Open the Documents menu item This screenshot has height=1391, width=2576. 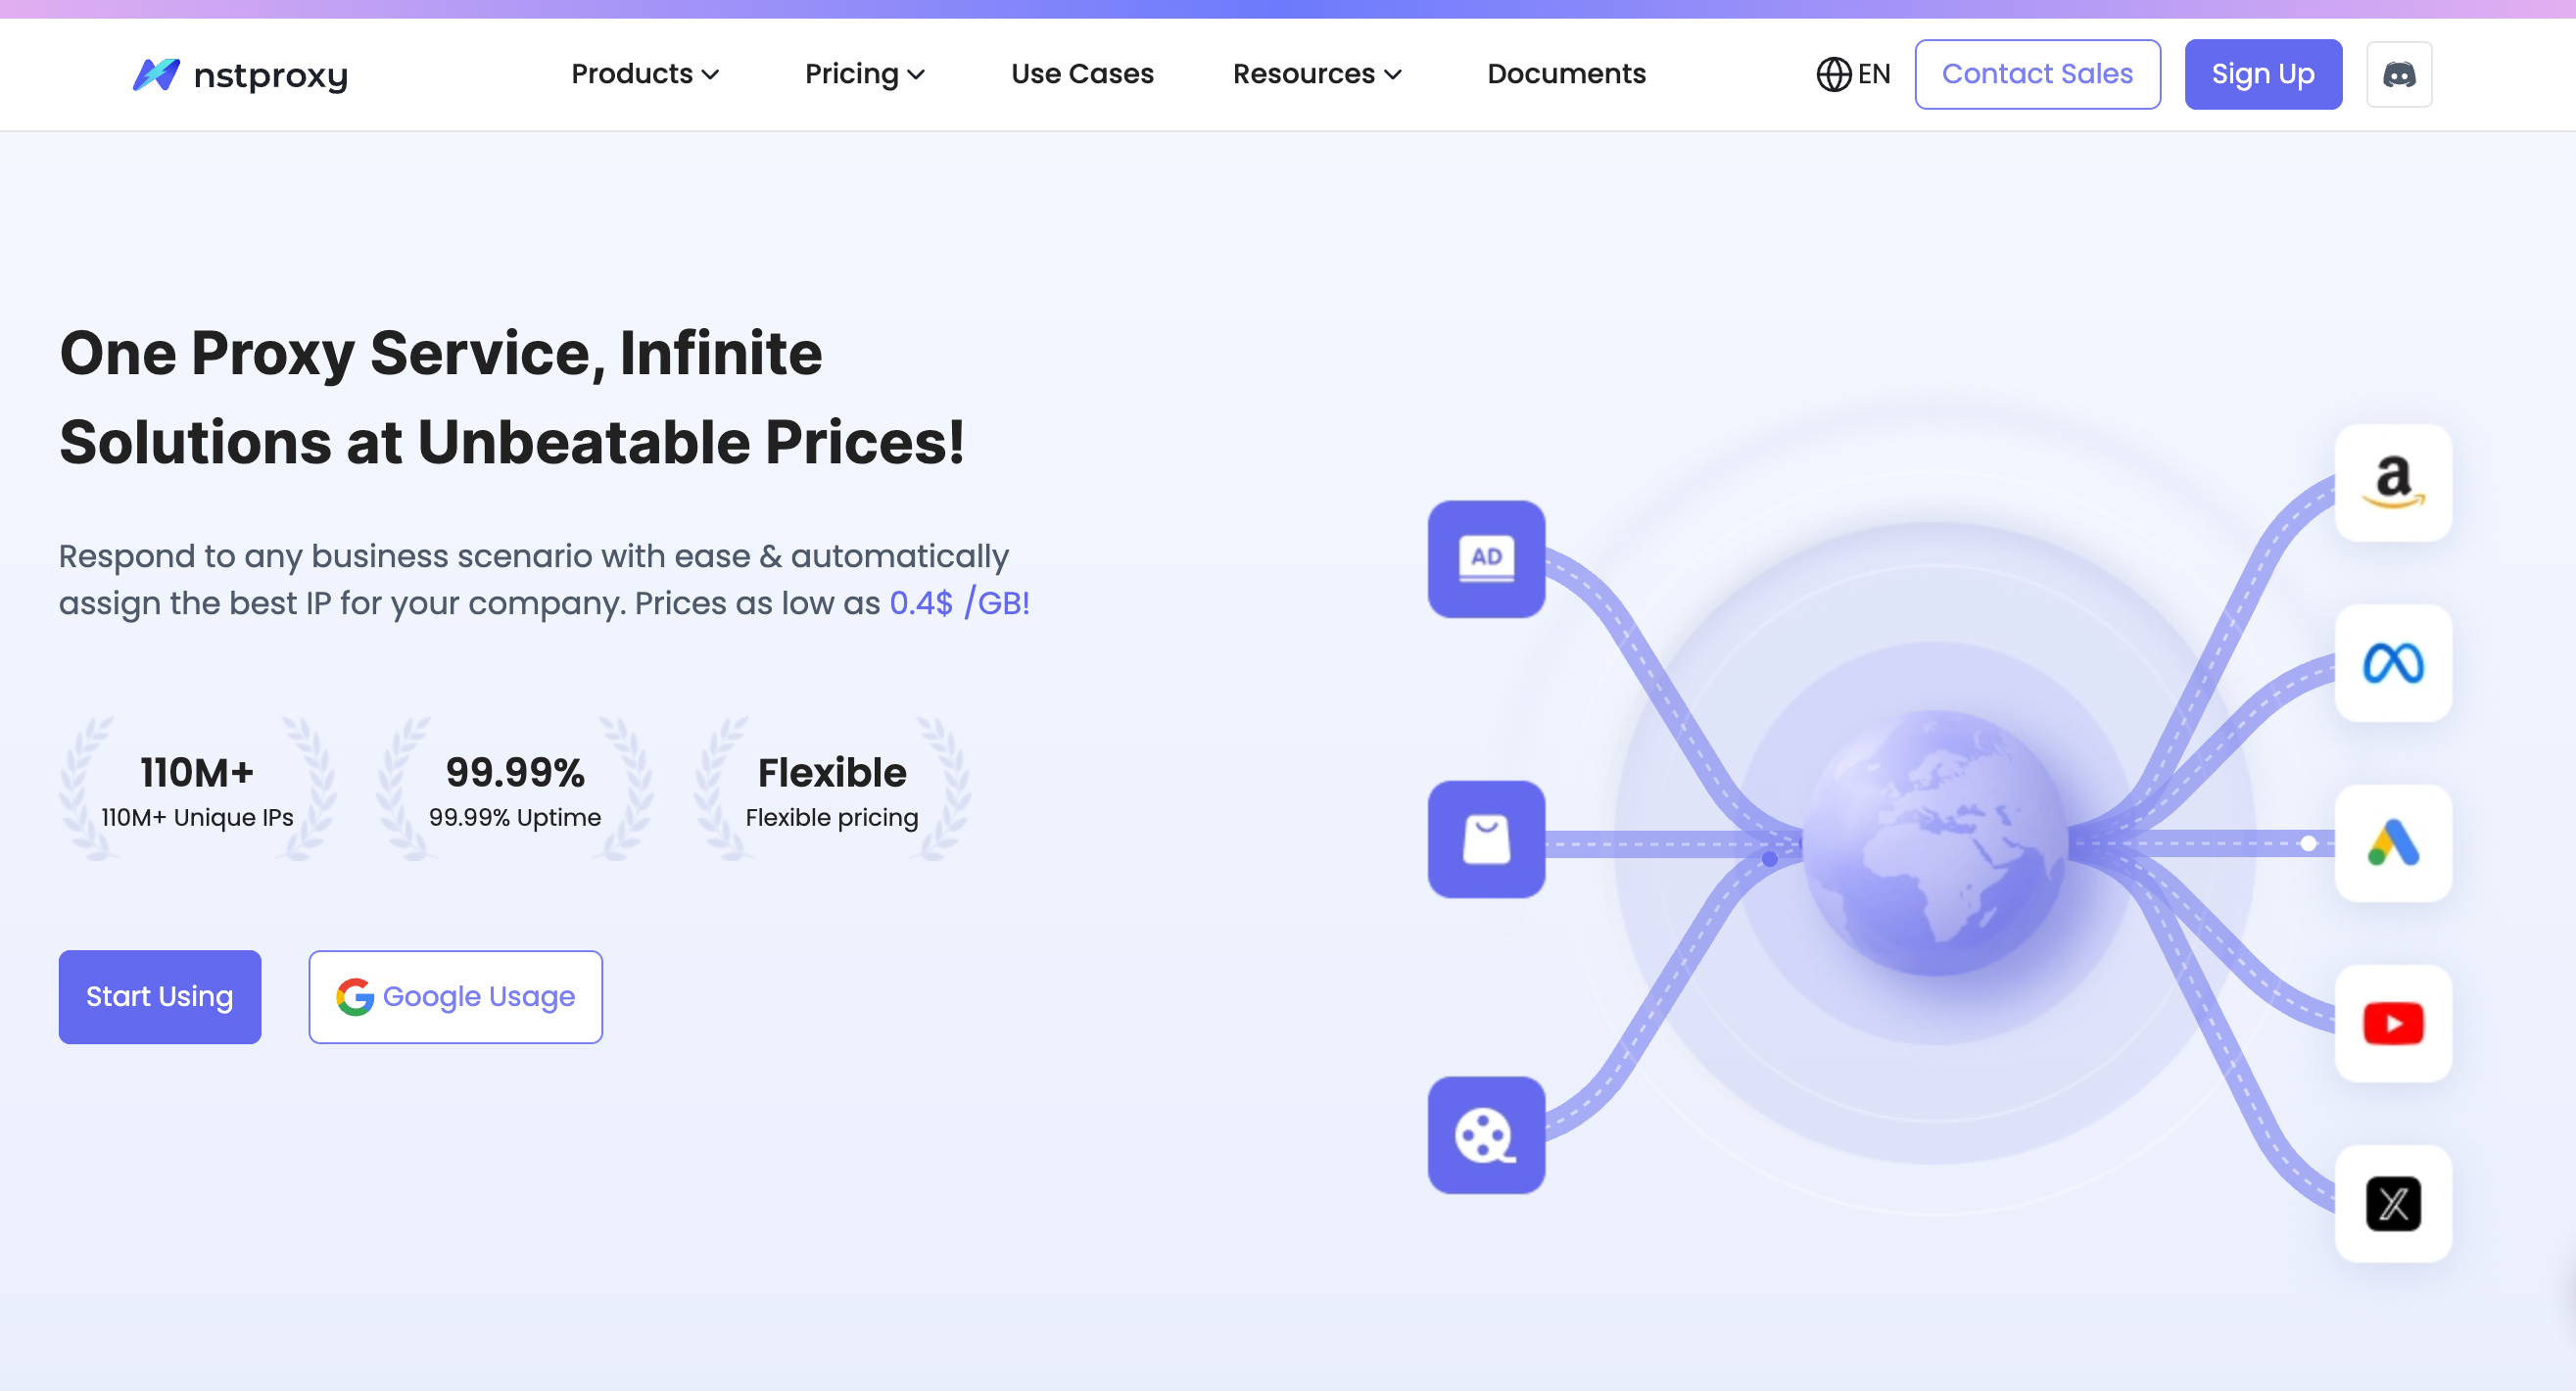[1566, 75]
